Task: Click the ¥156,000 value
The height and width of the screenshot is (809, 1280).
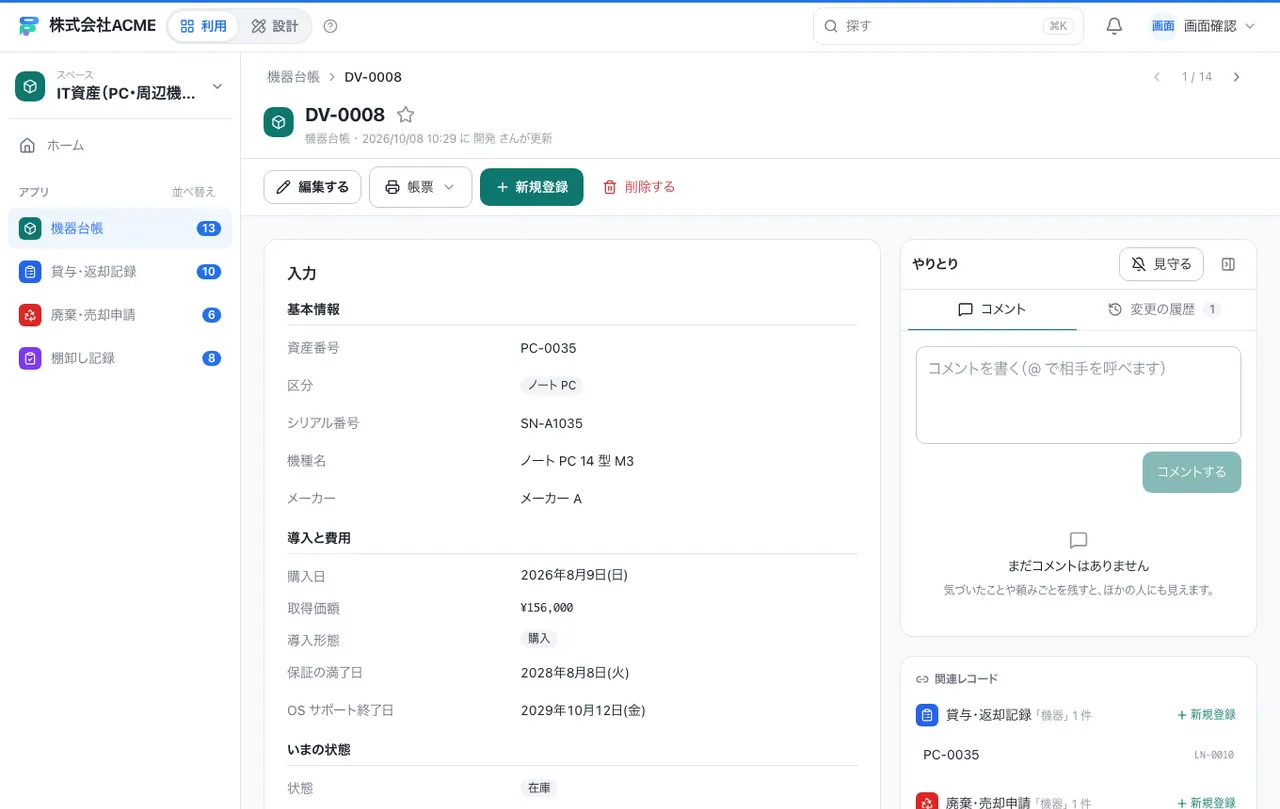Action: point(547,608)
